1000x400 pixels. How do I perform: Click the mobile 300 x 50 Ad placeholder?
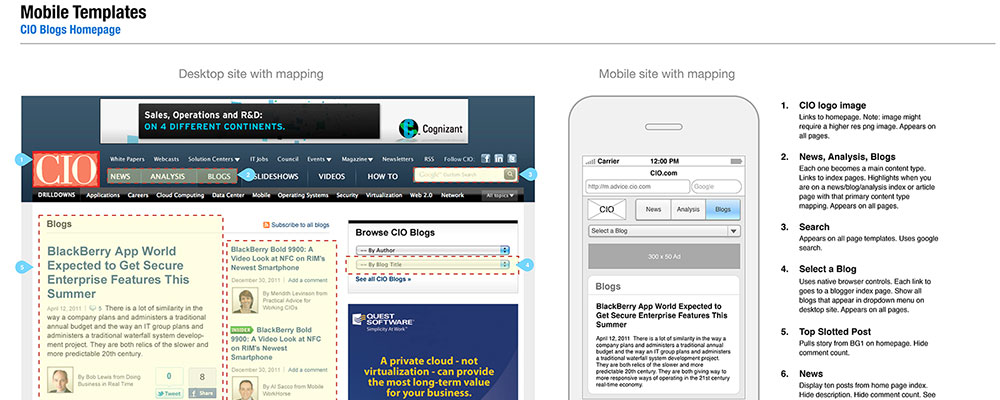[664, 255]
